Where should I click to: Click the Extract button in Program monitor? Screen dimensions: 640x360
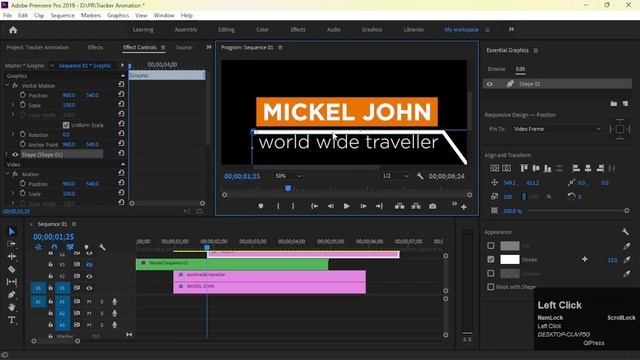click(416, 206)
